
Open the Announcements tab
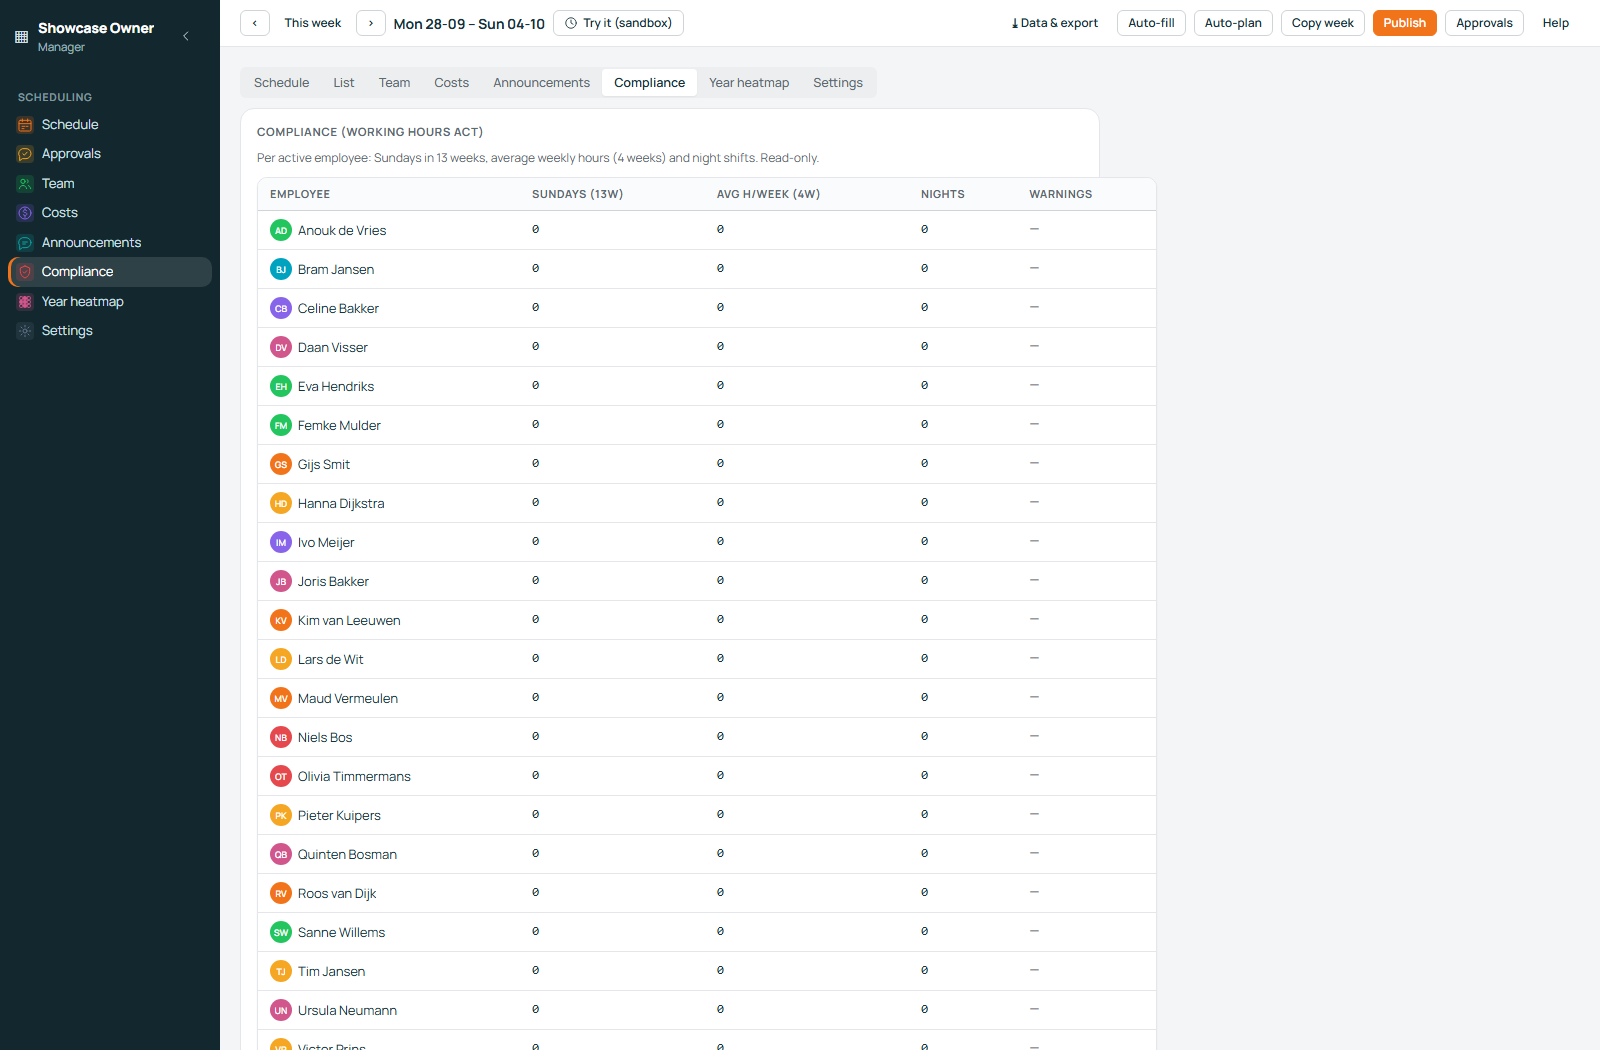tap(541, 83)
